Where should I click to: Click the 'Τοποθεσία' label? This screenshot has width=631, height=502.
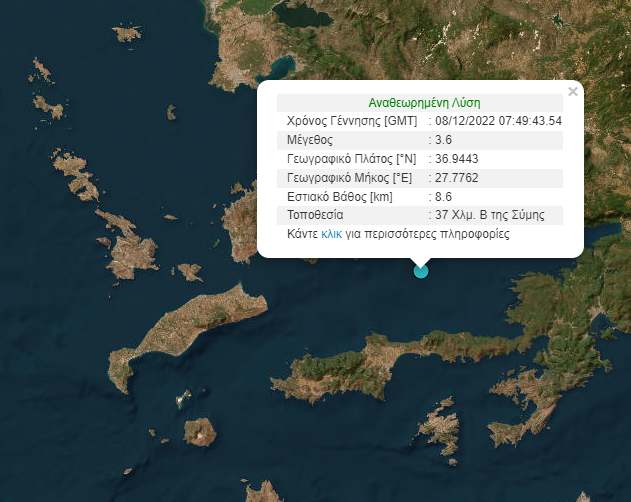pos(315,215)
